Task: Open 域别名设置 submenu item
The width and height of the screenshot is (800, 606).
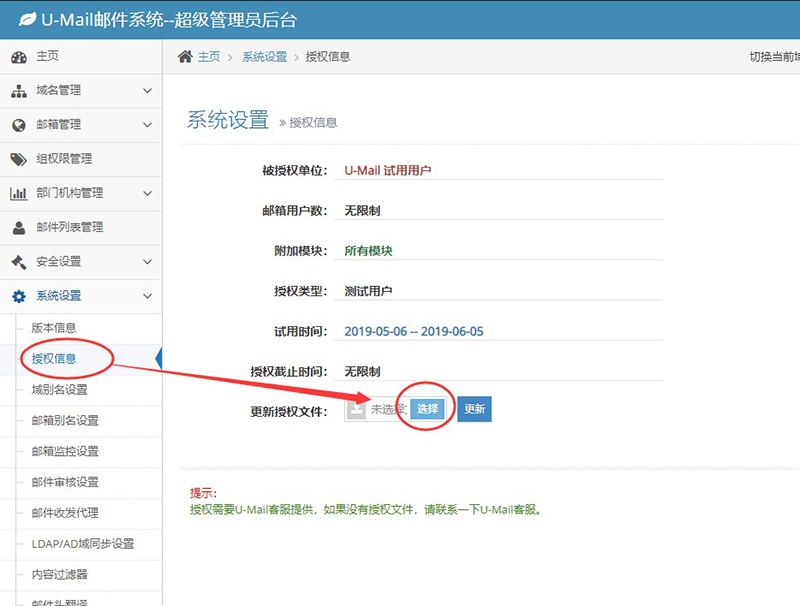Action: pos(59,389)
